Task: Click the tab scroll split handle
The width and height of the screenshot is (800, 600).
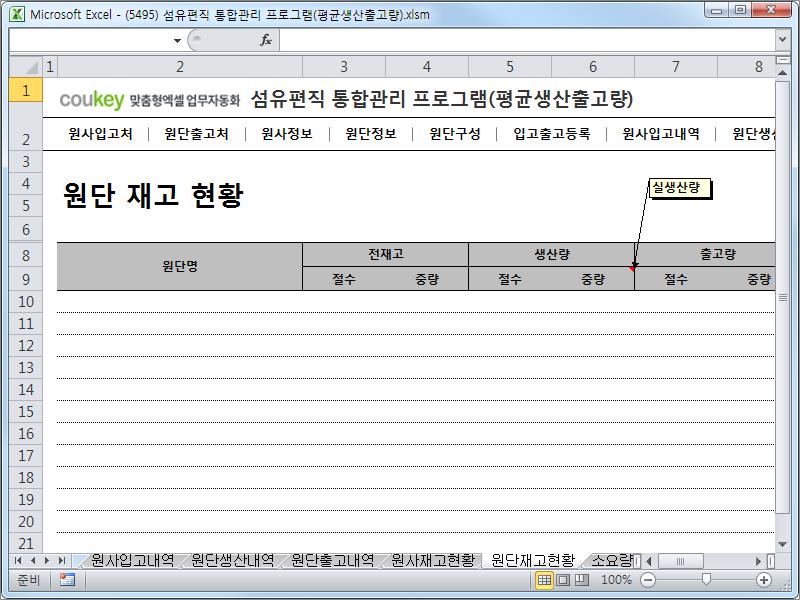Action: (637, 561)
